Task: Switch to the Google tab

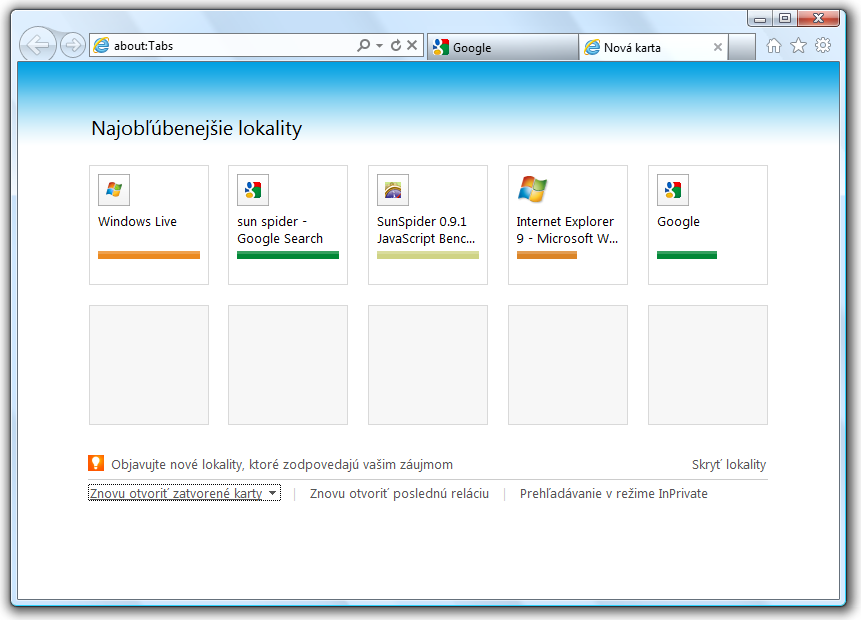Action: 502,47
